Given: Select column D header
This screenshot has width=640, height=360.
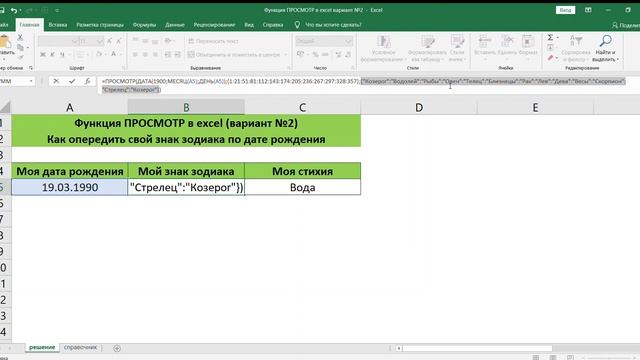Looking at the screenshot, I should [x=419, y=107].
